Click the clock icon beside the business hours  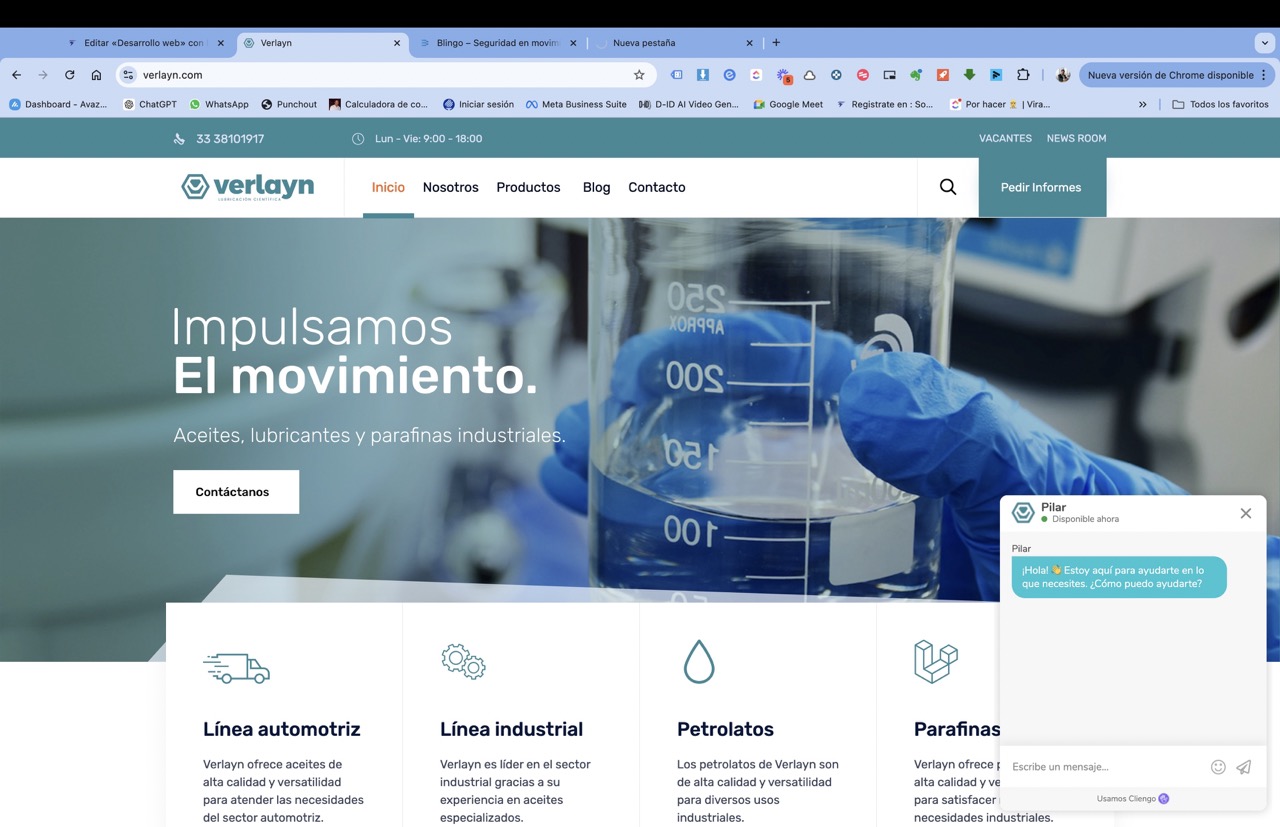coord(357,138)
